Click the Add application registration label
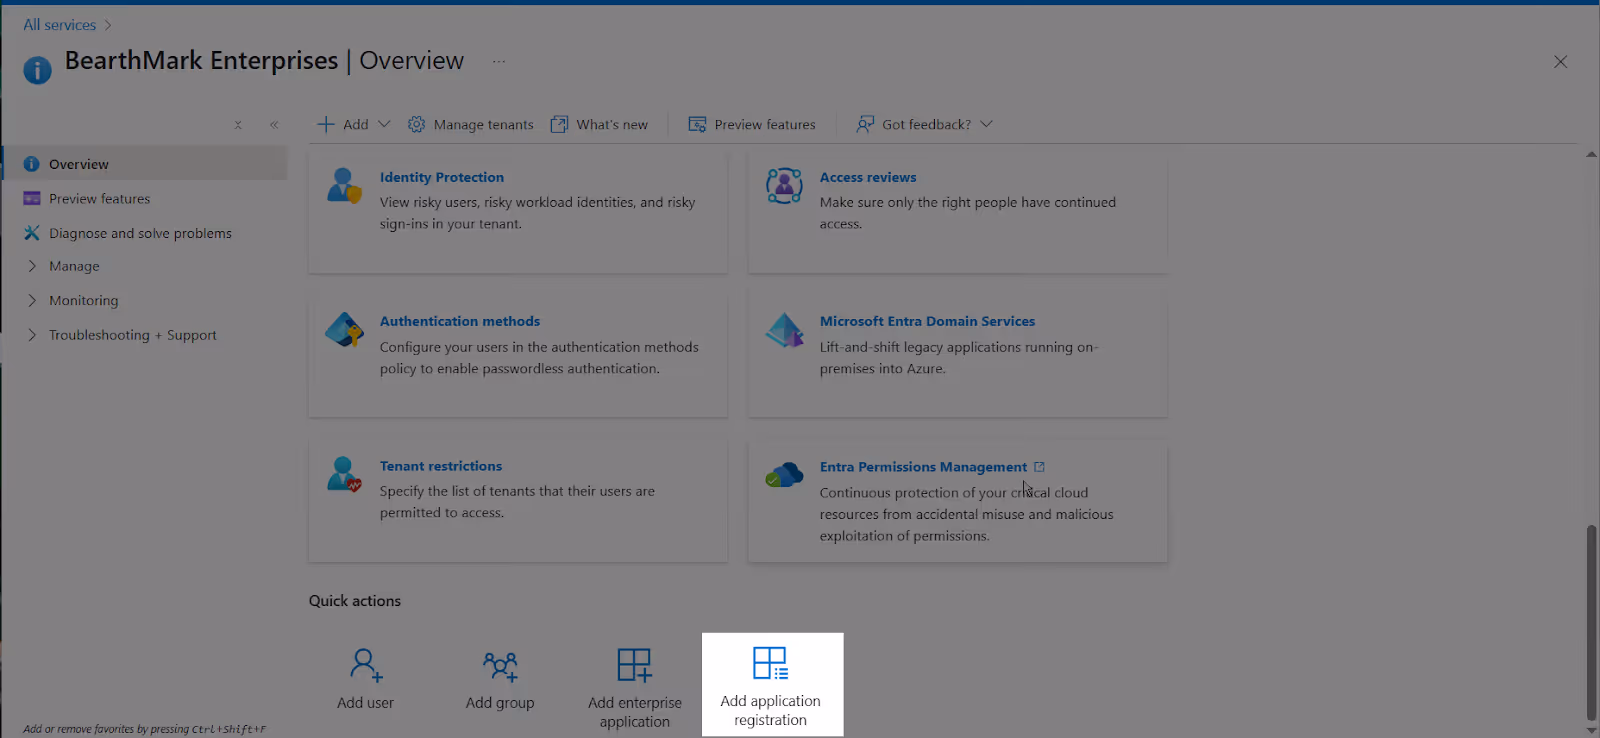The height and width of the screenshot is (738, 1600). [770, 710]
